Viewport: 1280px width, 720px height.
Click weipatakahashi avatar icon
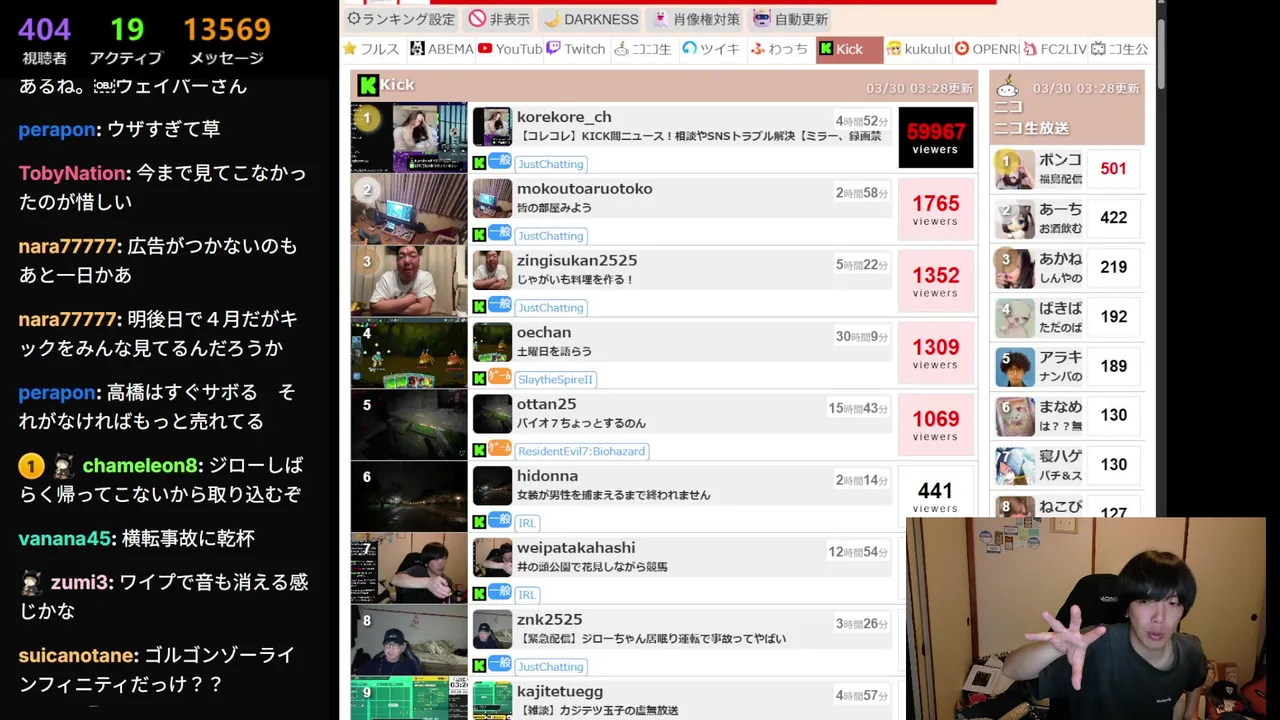click(492, 559)
